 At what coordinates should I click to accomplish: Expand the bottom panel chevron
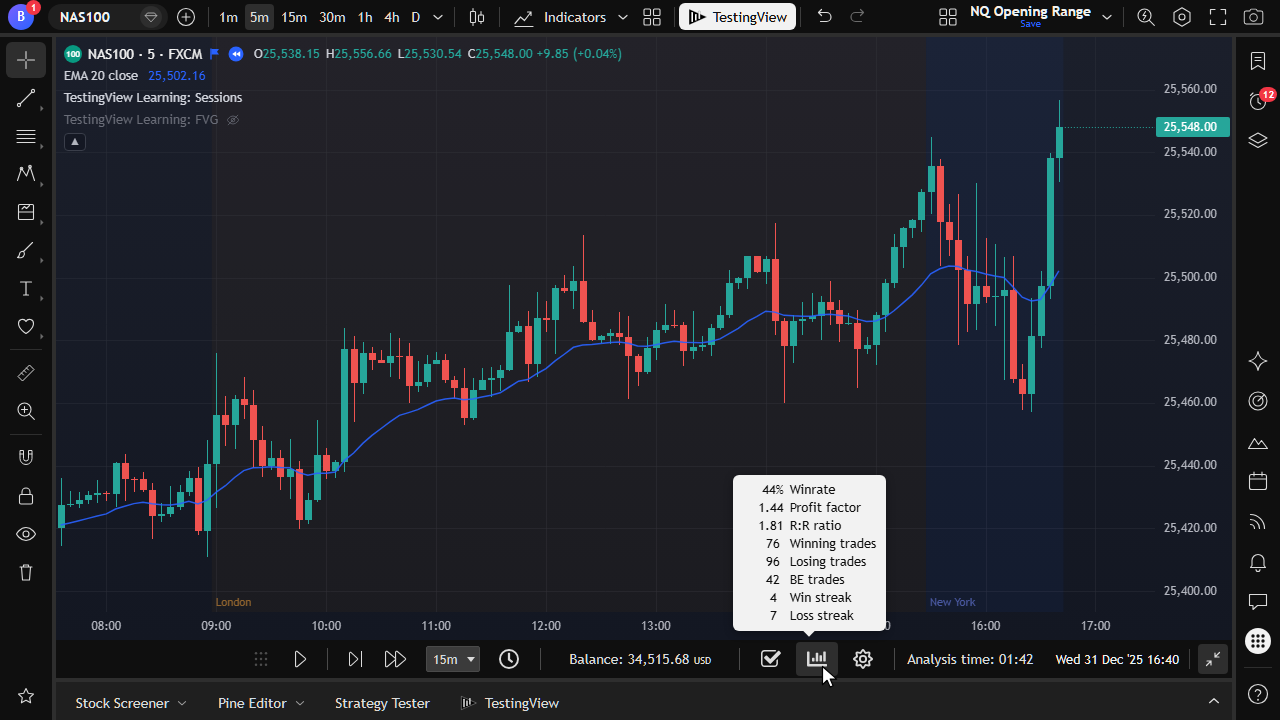pos(1214,702)
